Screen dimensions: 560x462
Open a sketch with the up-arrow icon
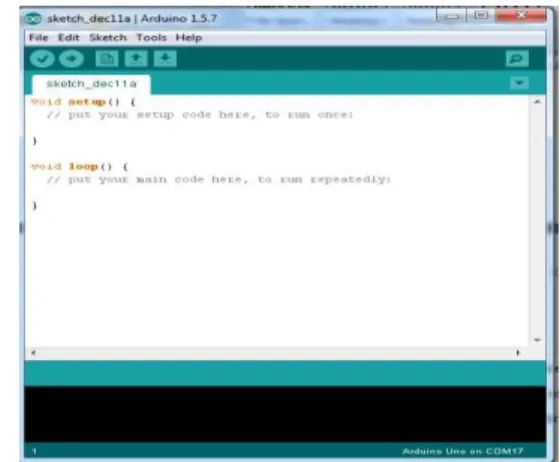(x=136, y=59)
